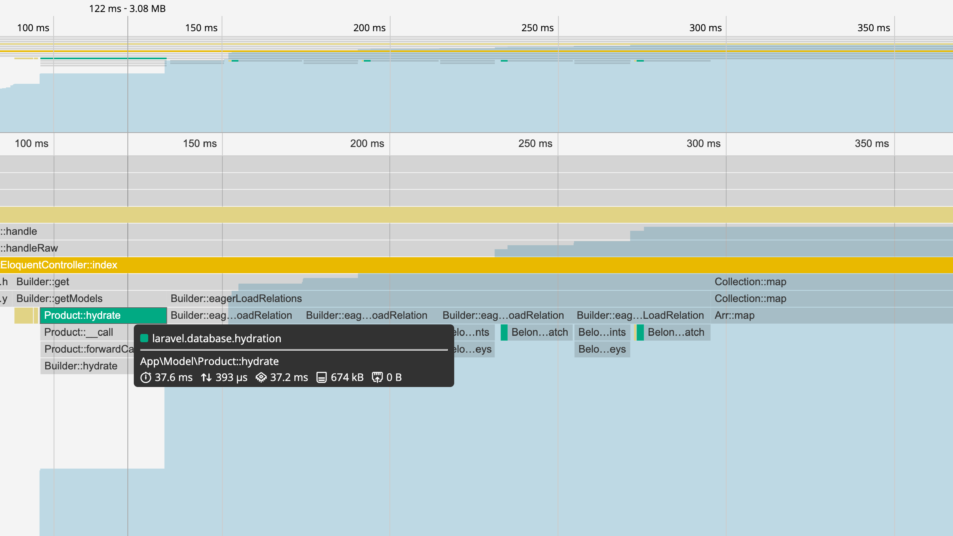
Task: Click the CPU icon next to 37.2 ms
Action: [262, 378]
